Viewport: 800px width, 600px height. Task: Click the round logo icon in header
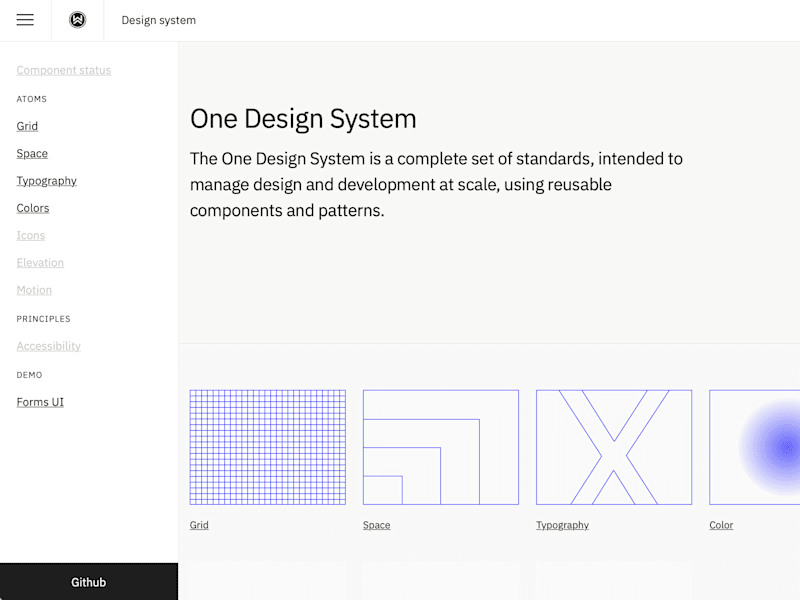pyautogui.click(x=78, y=20)
